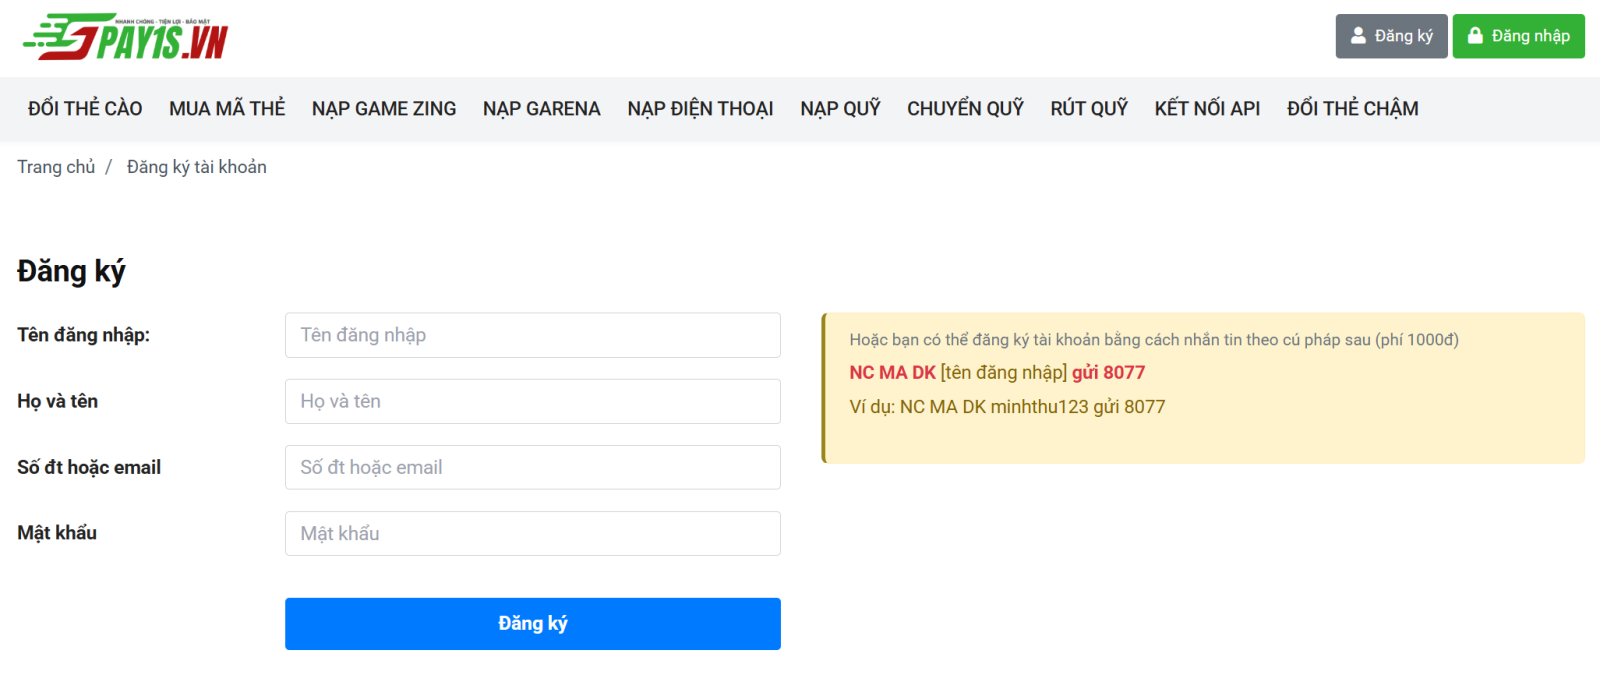Screen dimensions: 1600x682
Task: Select ĐỔI THẺ CHẬM menu item
Action: tap(1352, 109)
